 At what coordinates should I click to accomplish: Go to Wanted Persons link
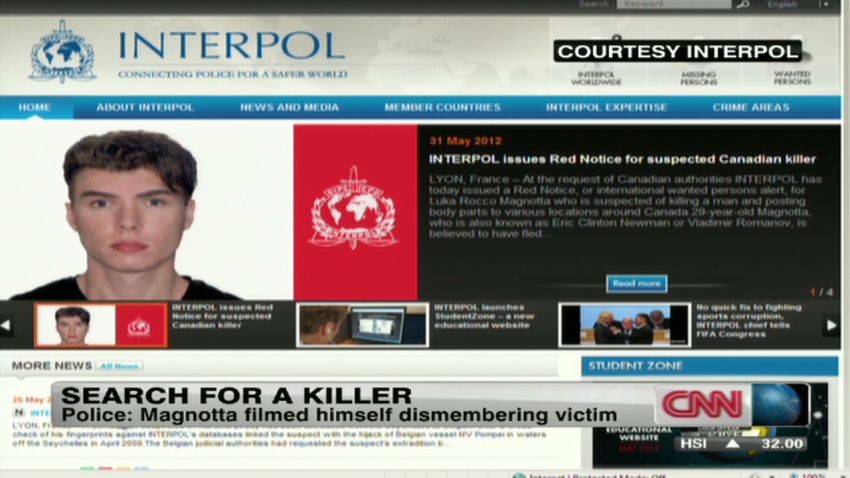click(x=792, y=77)
